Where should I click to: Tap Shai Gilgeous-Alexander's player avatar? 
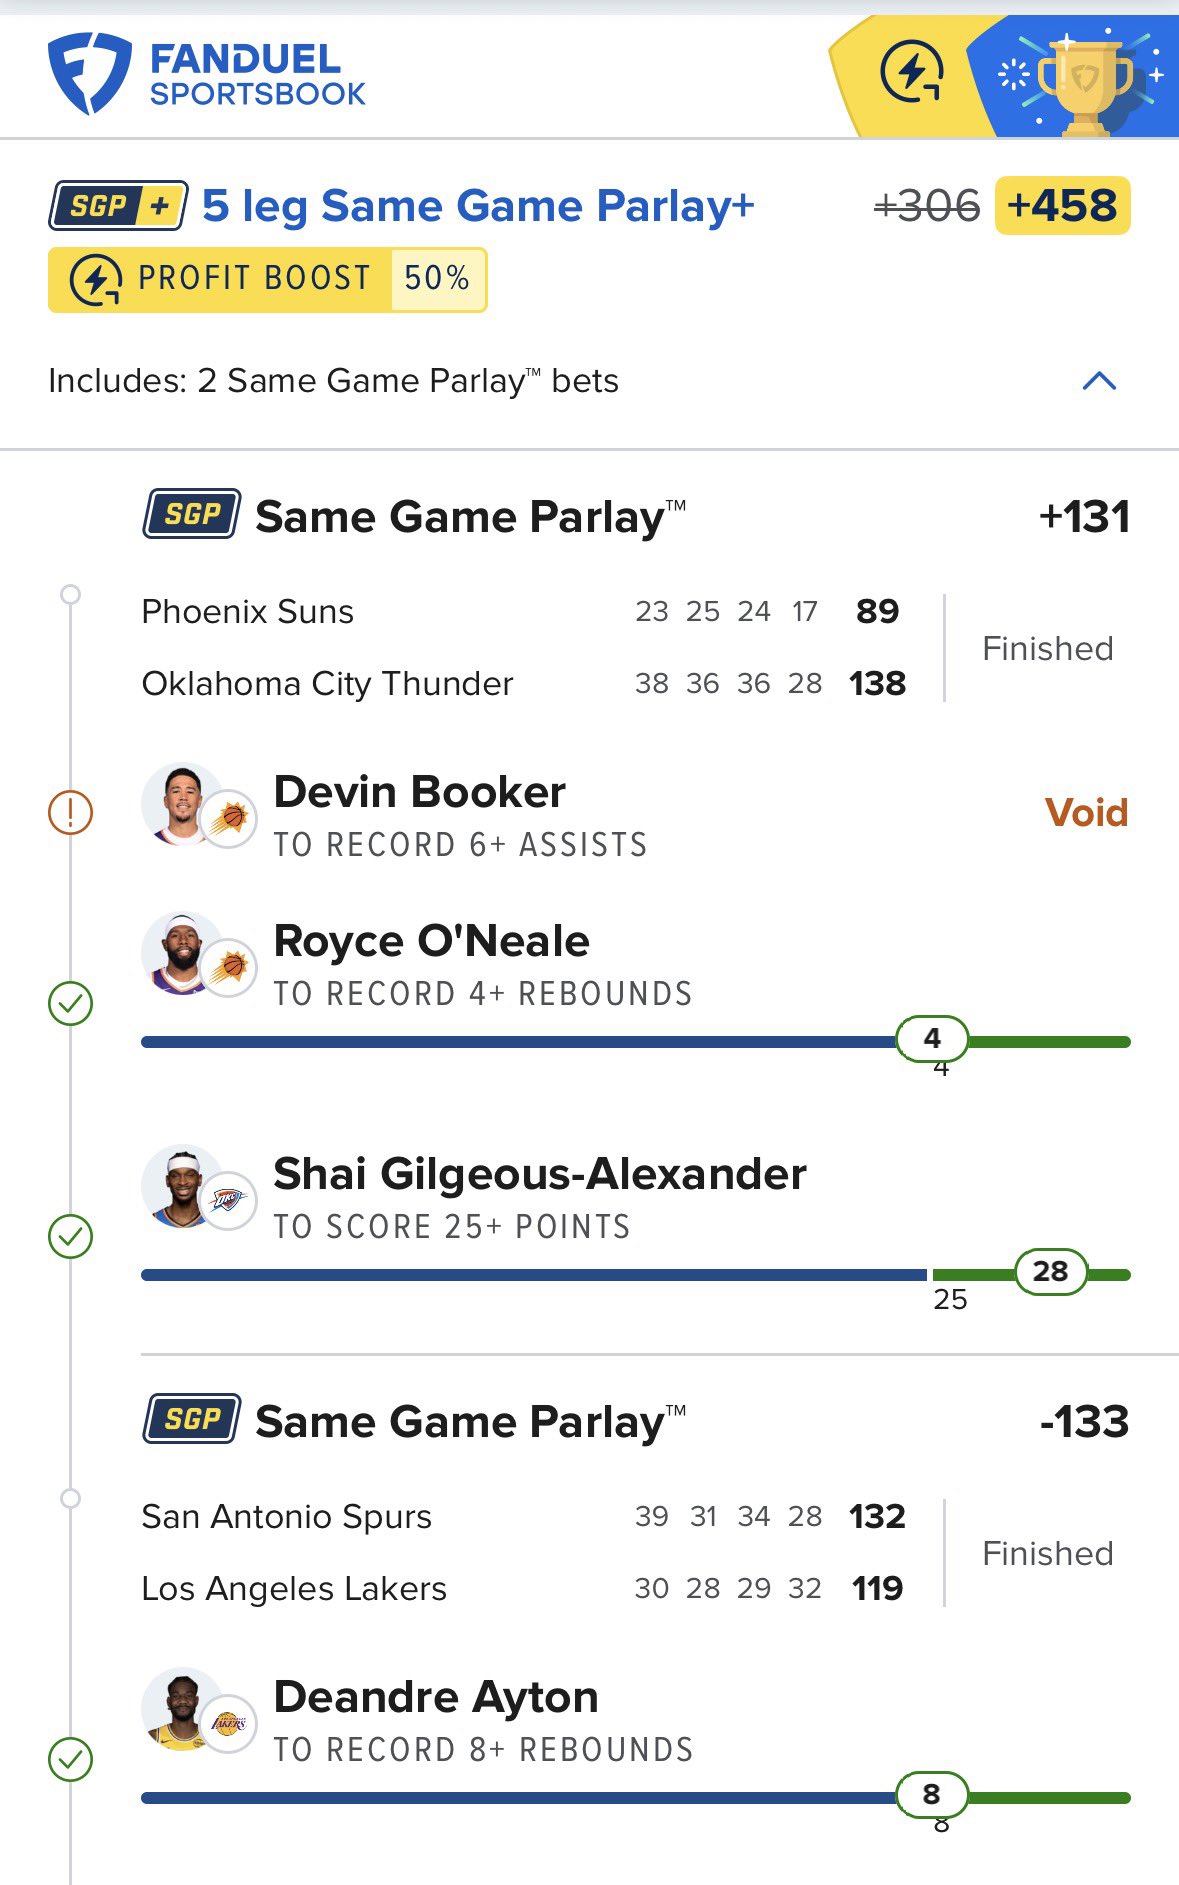[183, 1186]
